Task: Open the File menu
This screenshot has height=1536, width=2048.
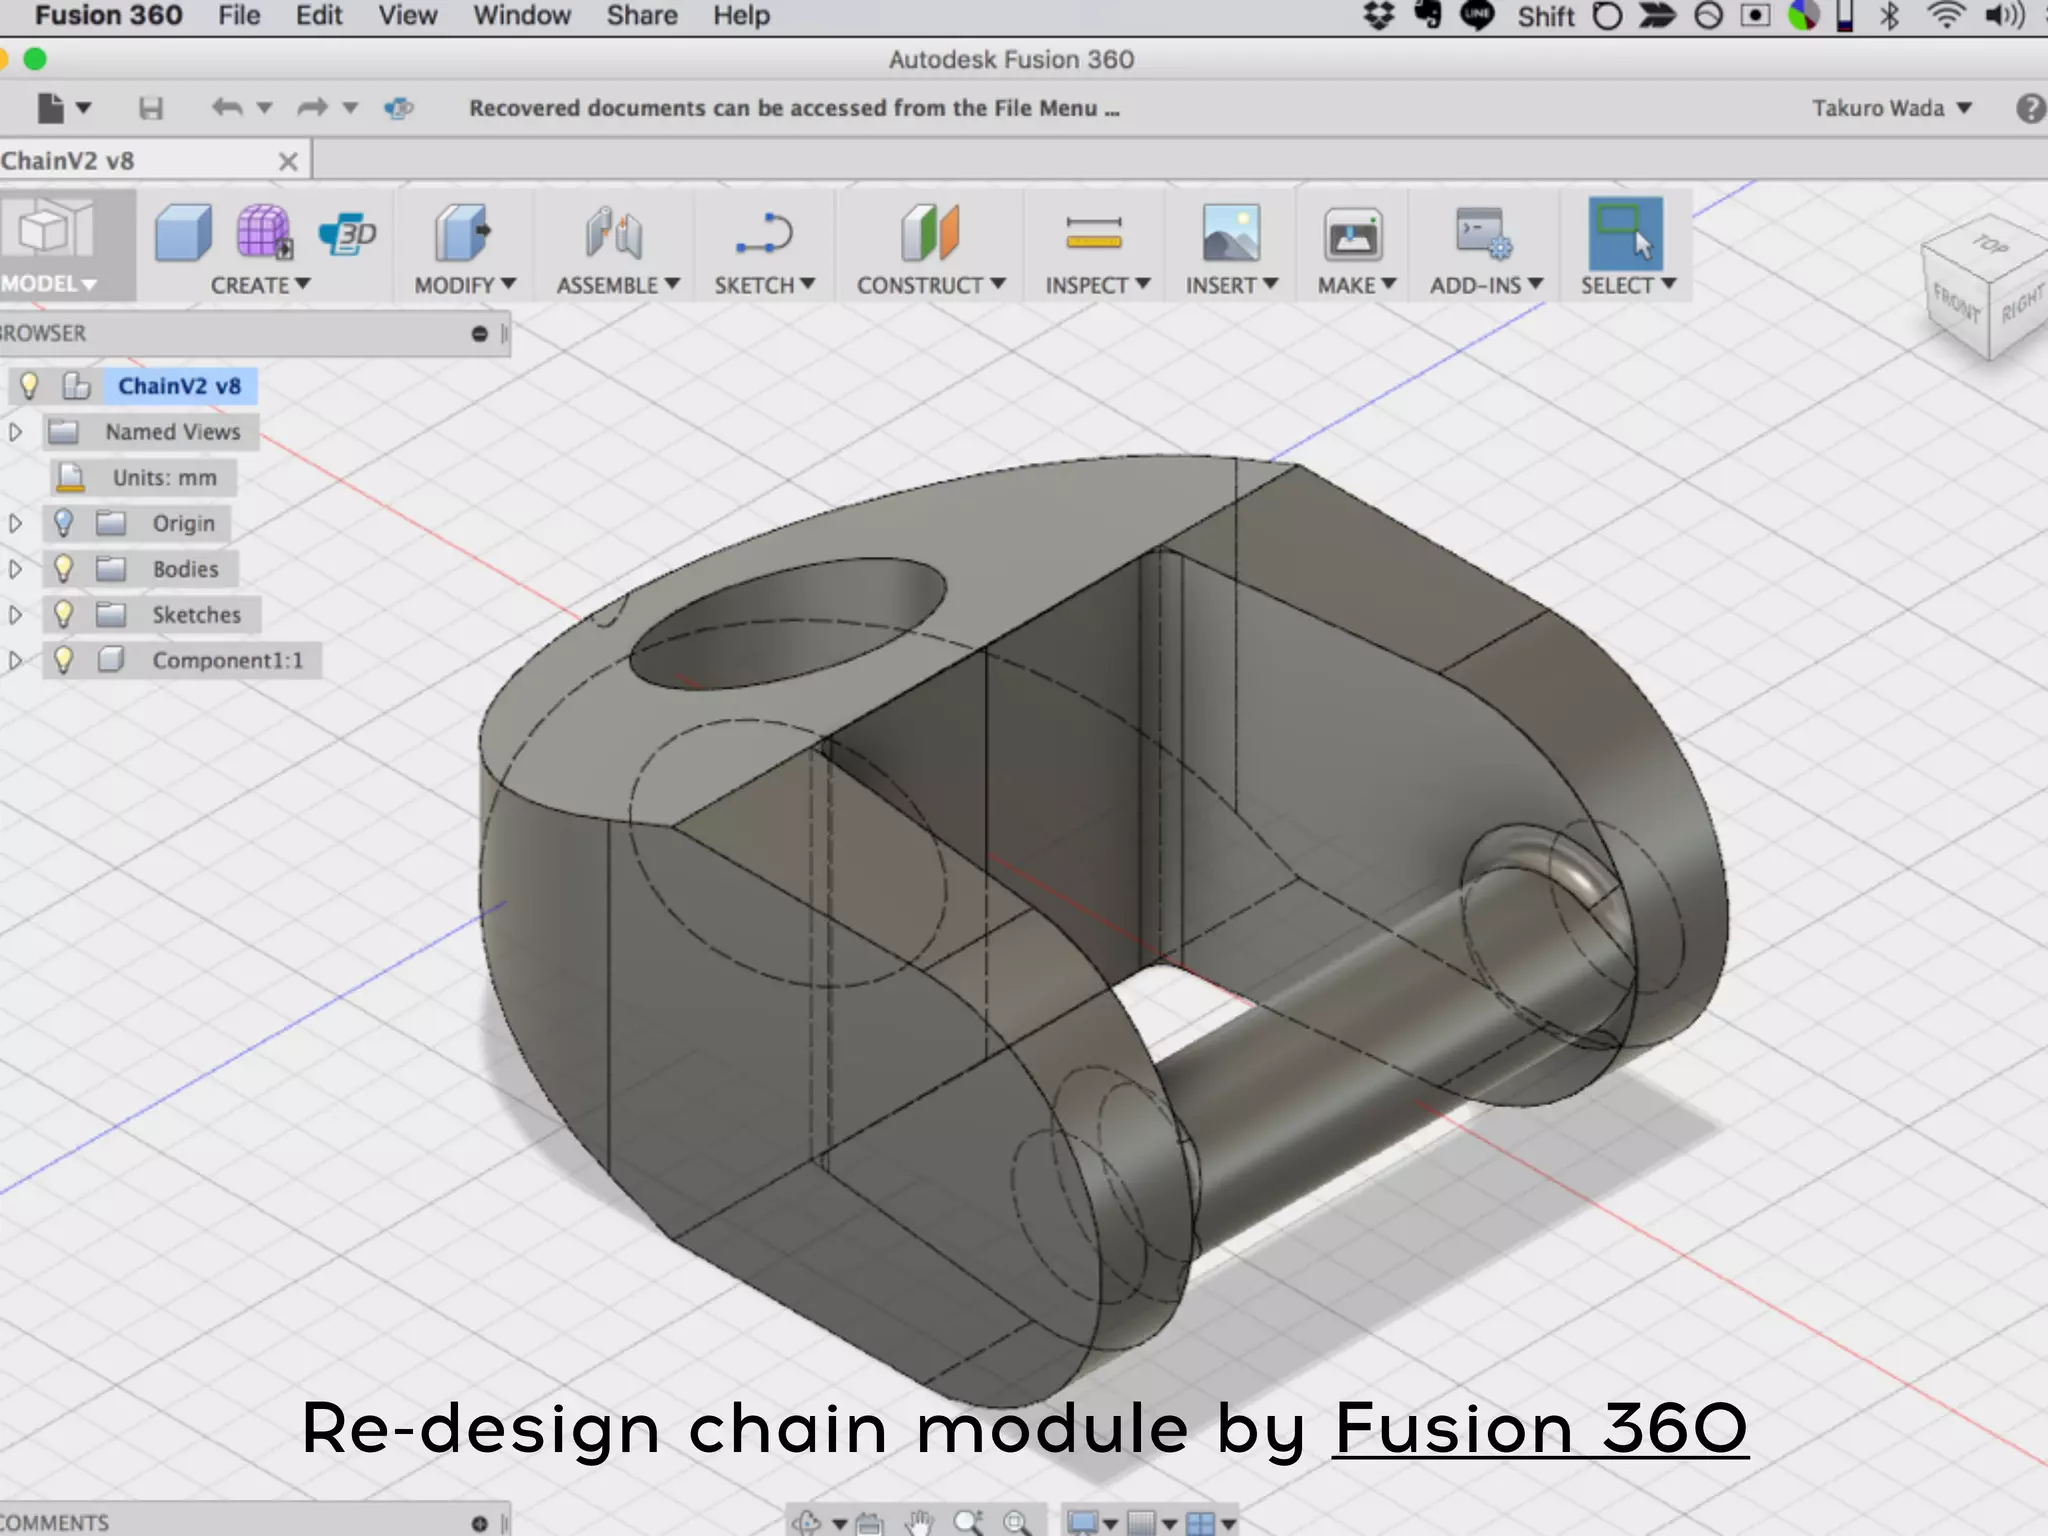Action: (x=239, y=16)
